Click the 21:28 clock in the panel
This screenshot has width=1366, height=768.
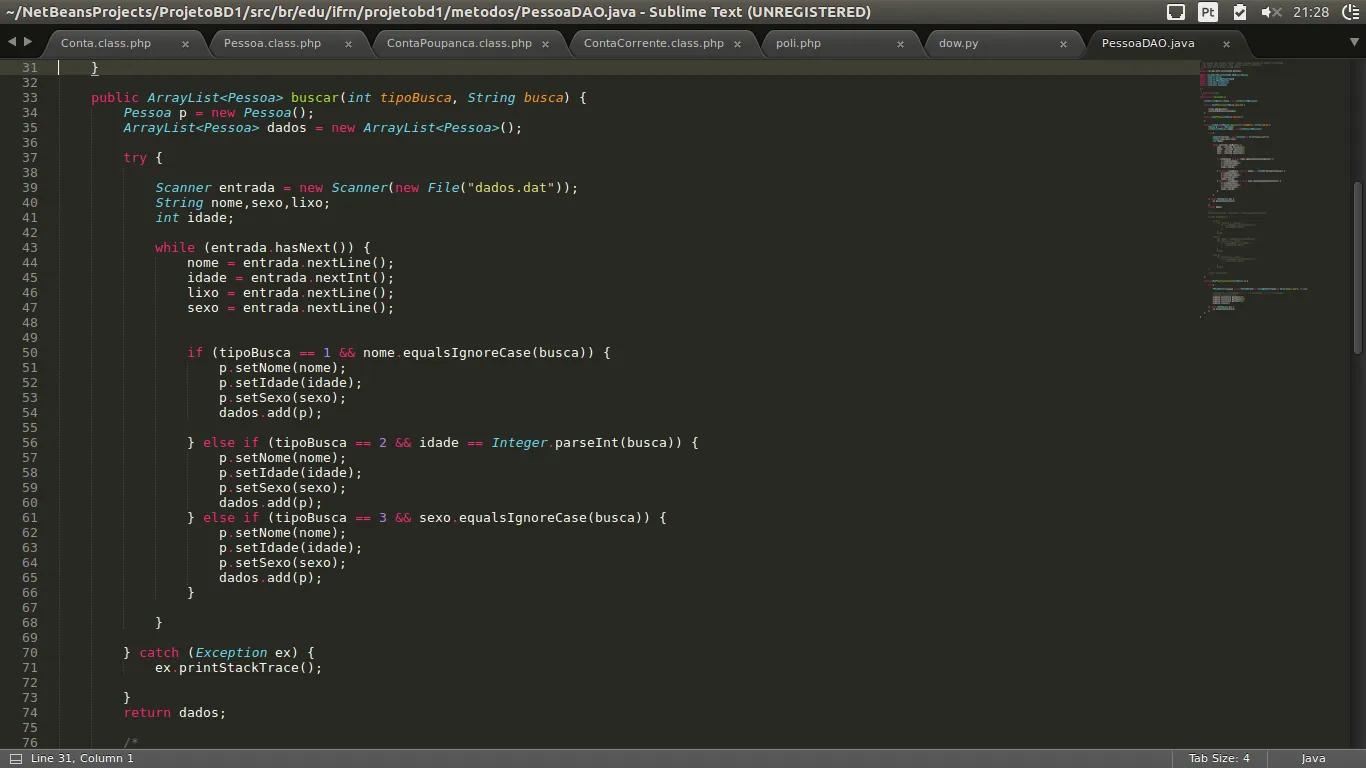(1311, 12)
